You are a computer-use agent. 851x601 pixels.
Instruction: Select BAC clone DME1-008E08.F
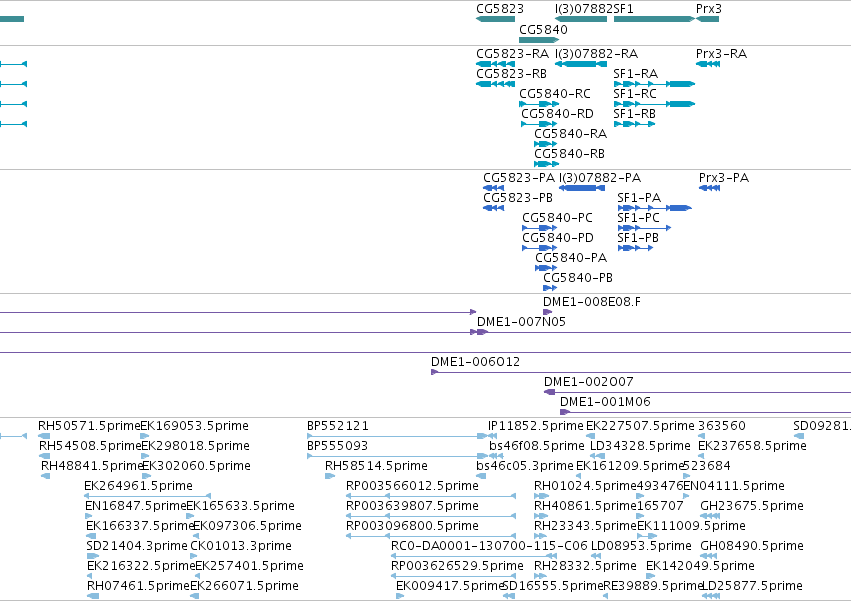tap(548, 312)
